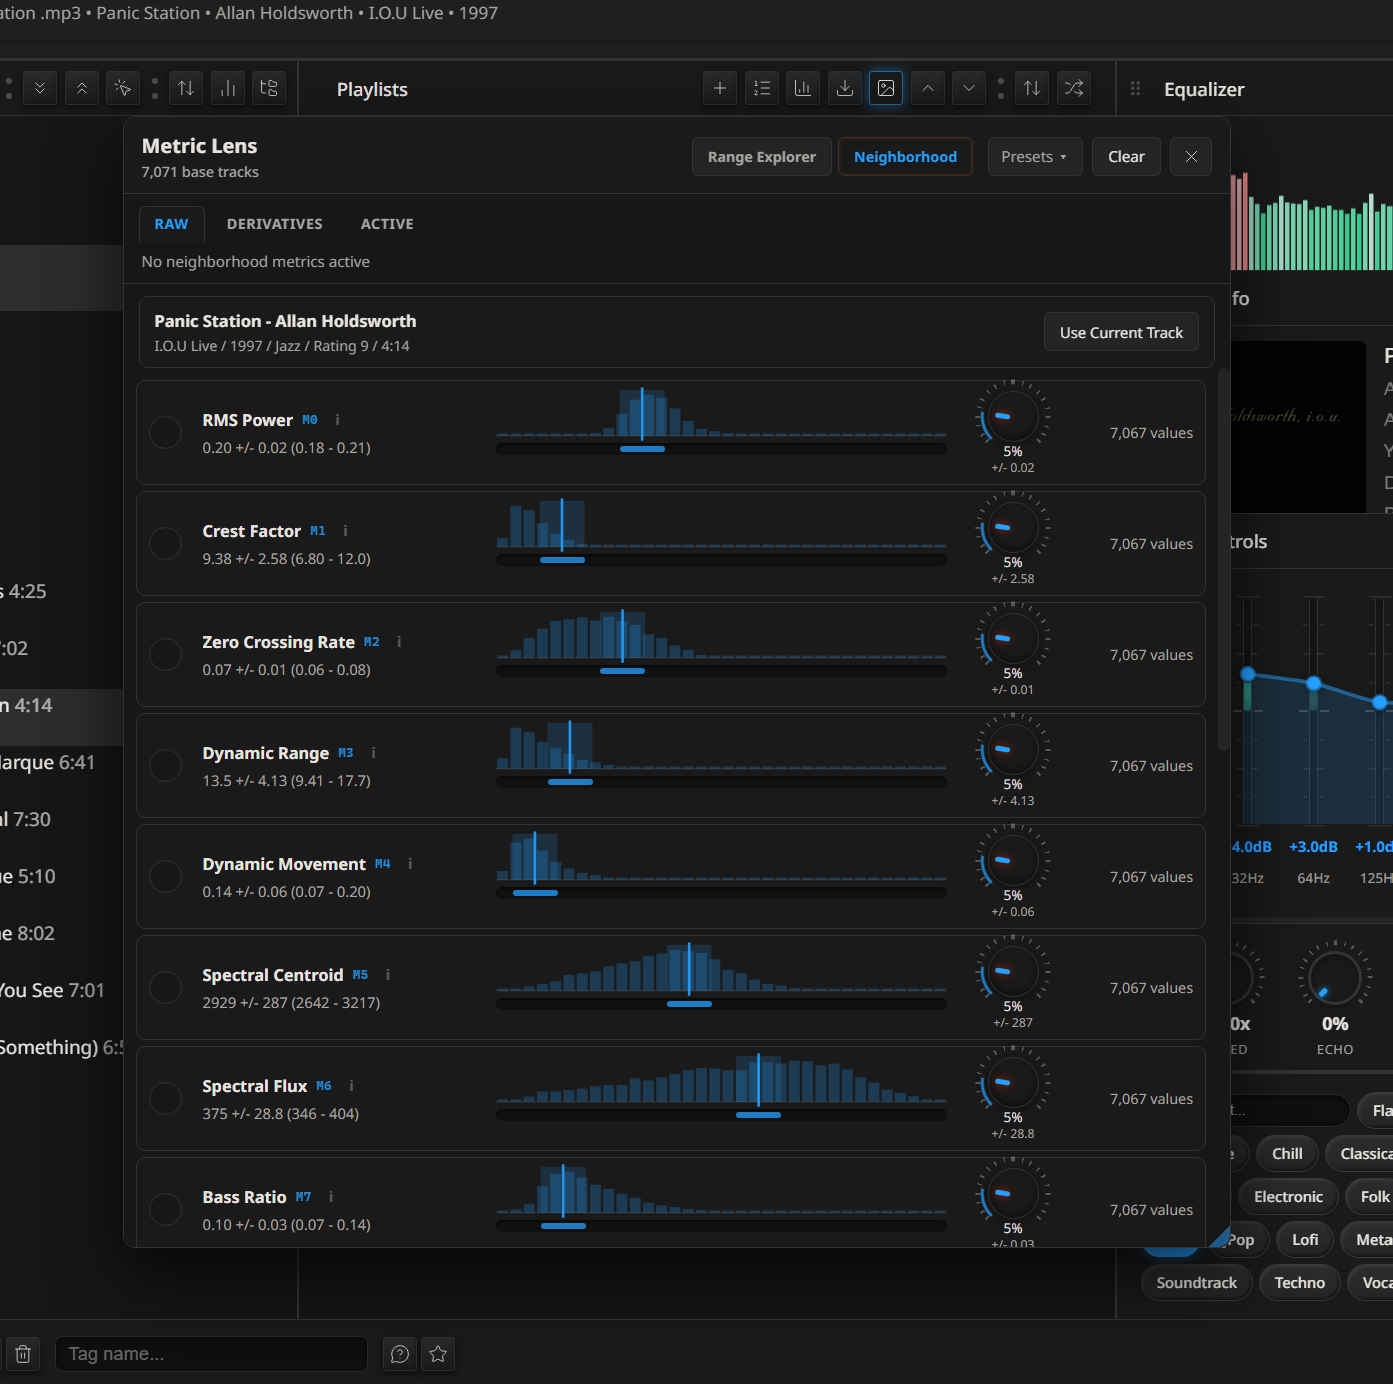Click the Tag name input field
The height and width of the screenshot is (1384, 1393).
coord(211,1354)
